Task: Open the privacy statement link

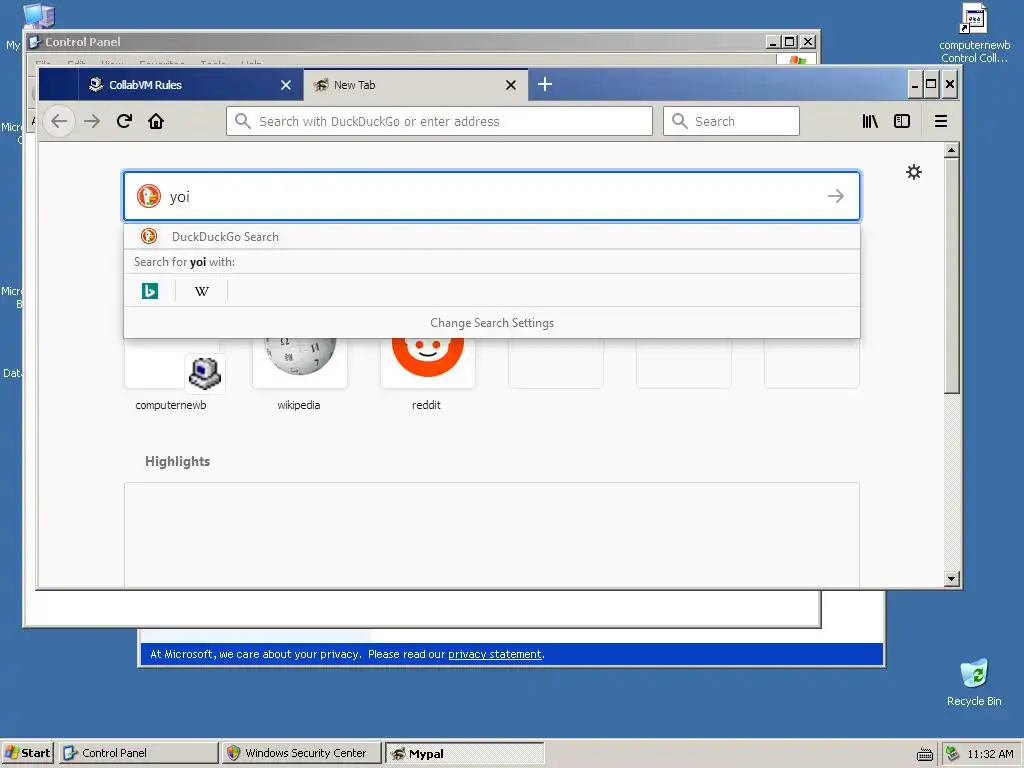Action: pyautogui.click(x=494, y=654)
